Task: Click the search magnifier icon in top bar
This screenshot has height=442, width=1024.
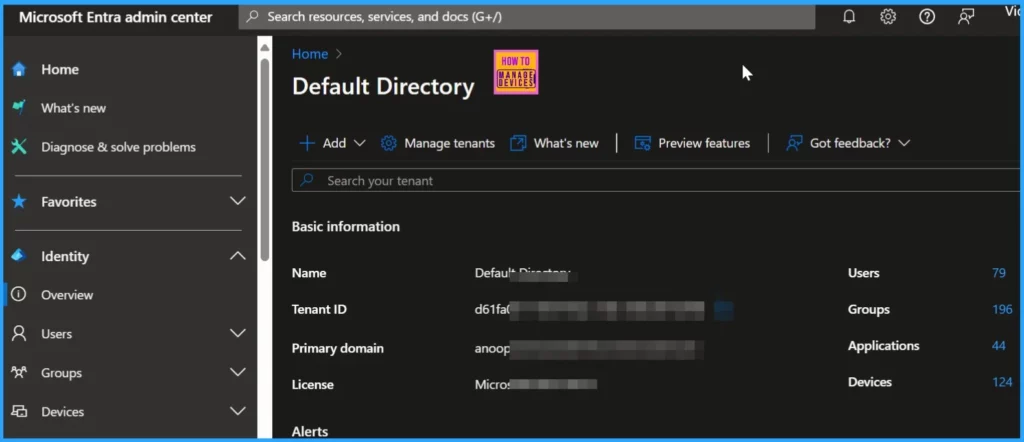Action: 252,17
